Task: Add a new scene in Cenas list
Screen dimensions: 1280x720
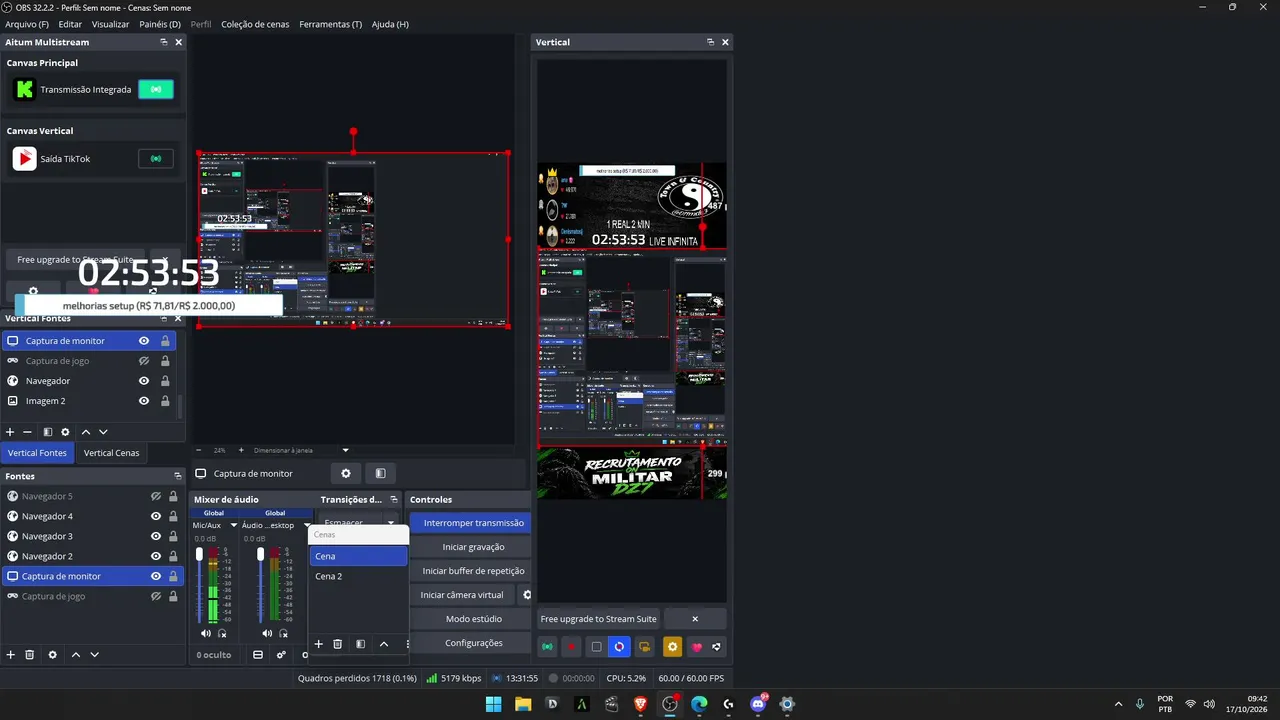Action: [x=319, y=644]
